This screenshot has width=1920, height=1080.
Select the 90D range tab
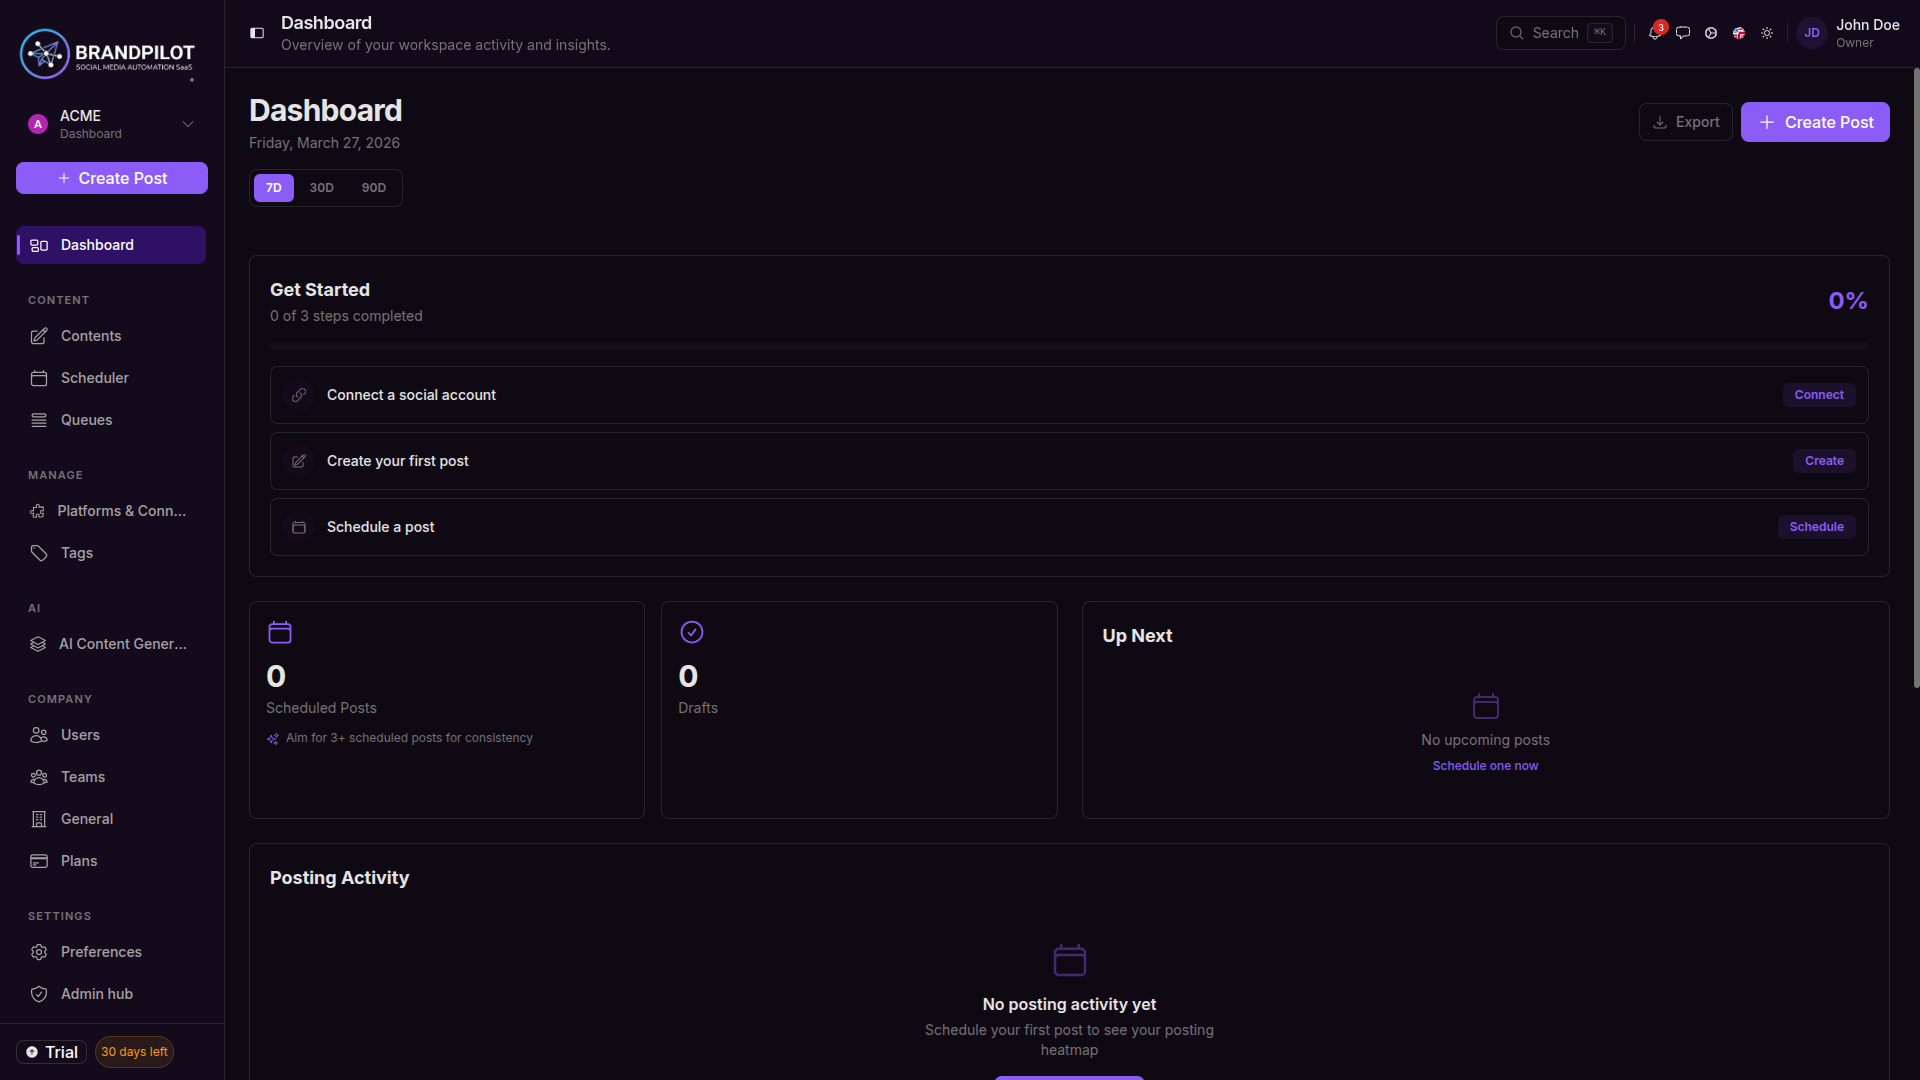[373, 188]
